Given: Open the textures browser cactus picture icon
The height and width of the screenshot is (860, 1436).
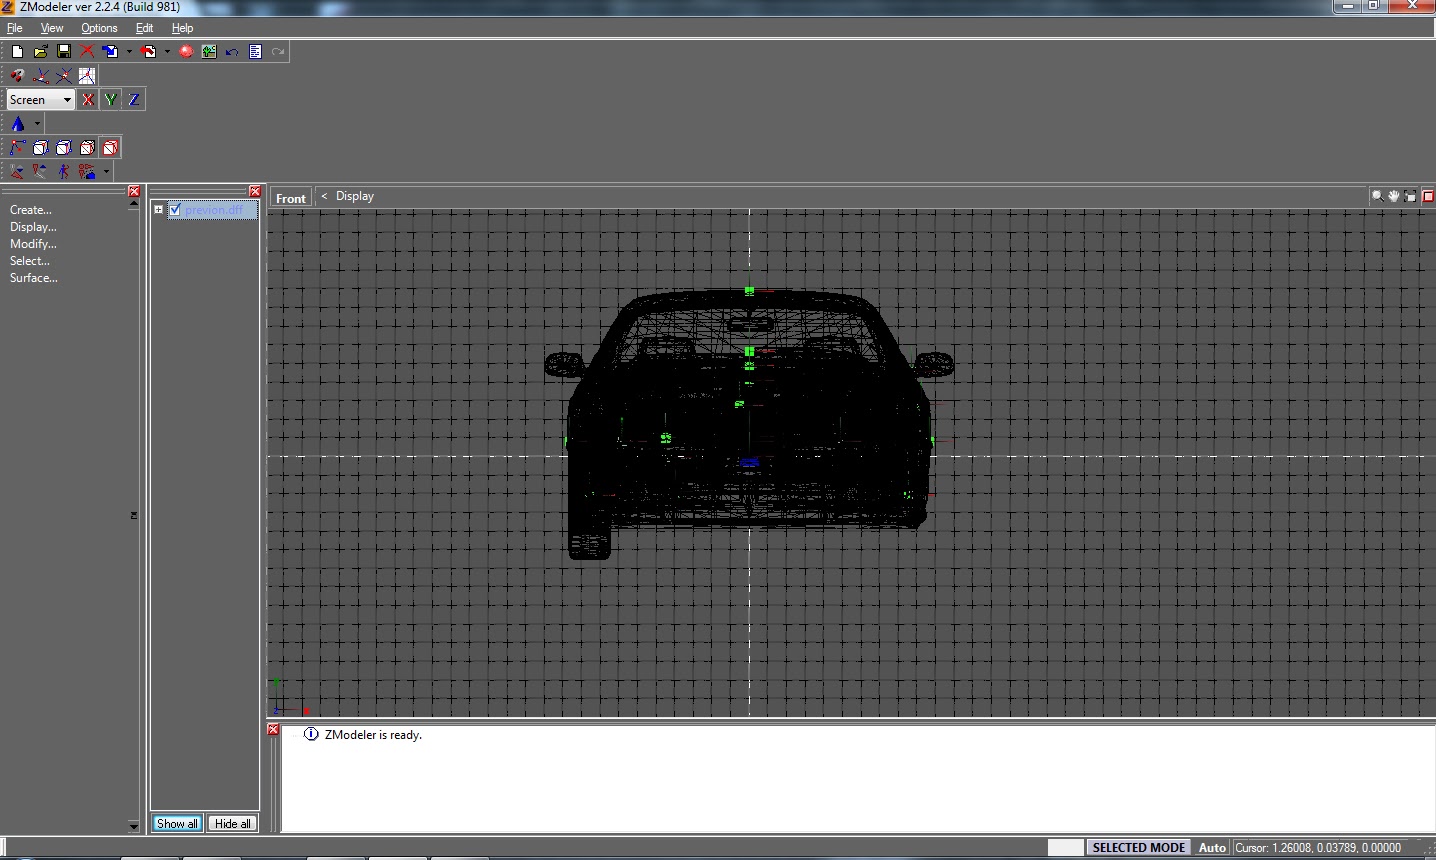Looking at the screenshot, I should 209,51.
